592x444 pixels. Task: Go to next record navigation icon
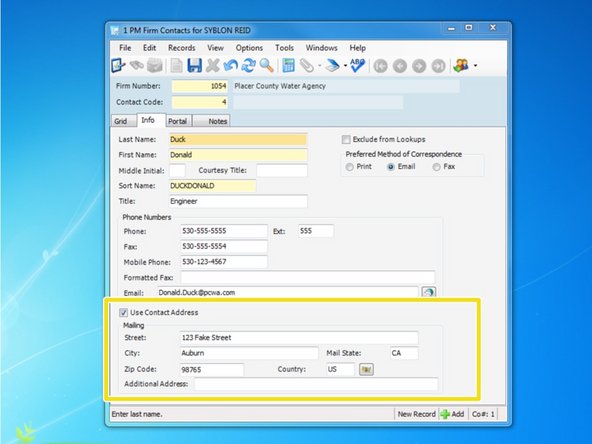[419, 66]
